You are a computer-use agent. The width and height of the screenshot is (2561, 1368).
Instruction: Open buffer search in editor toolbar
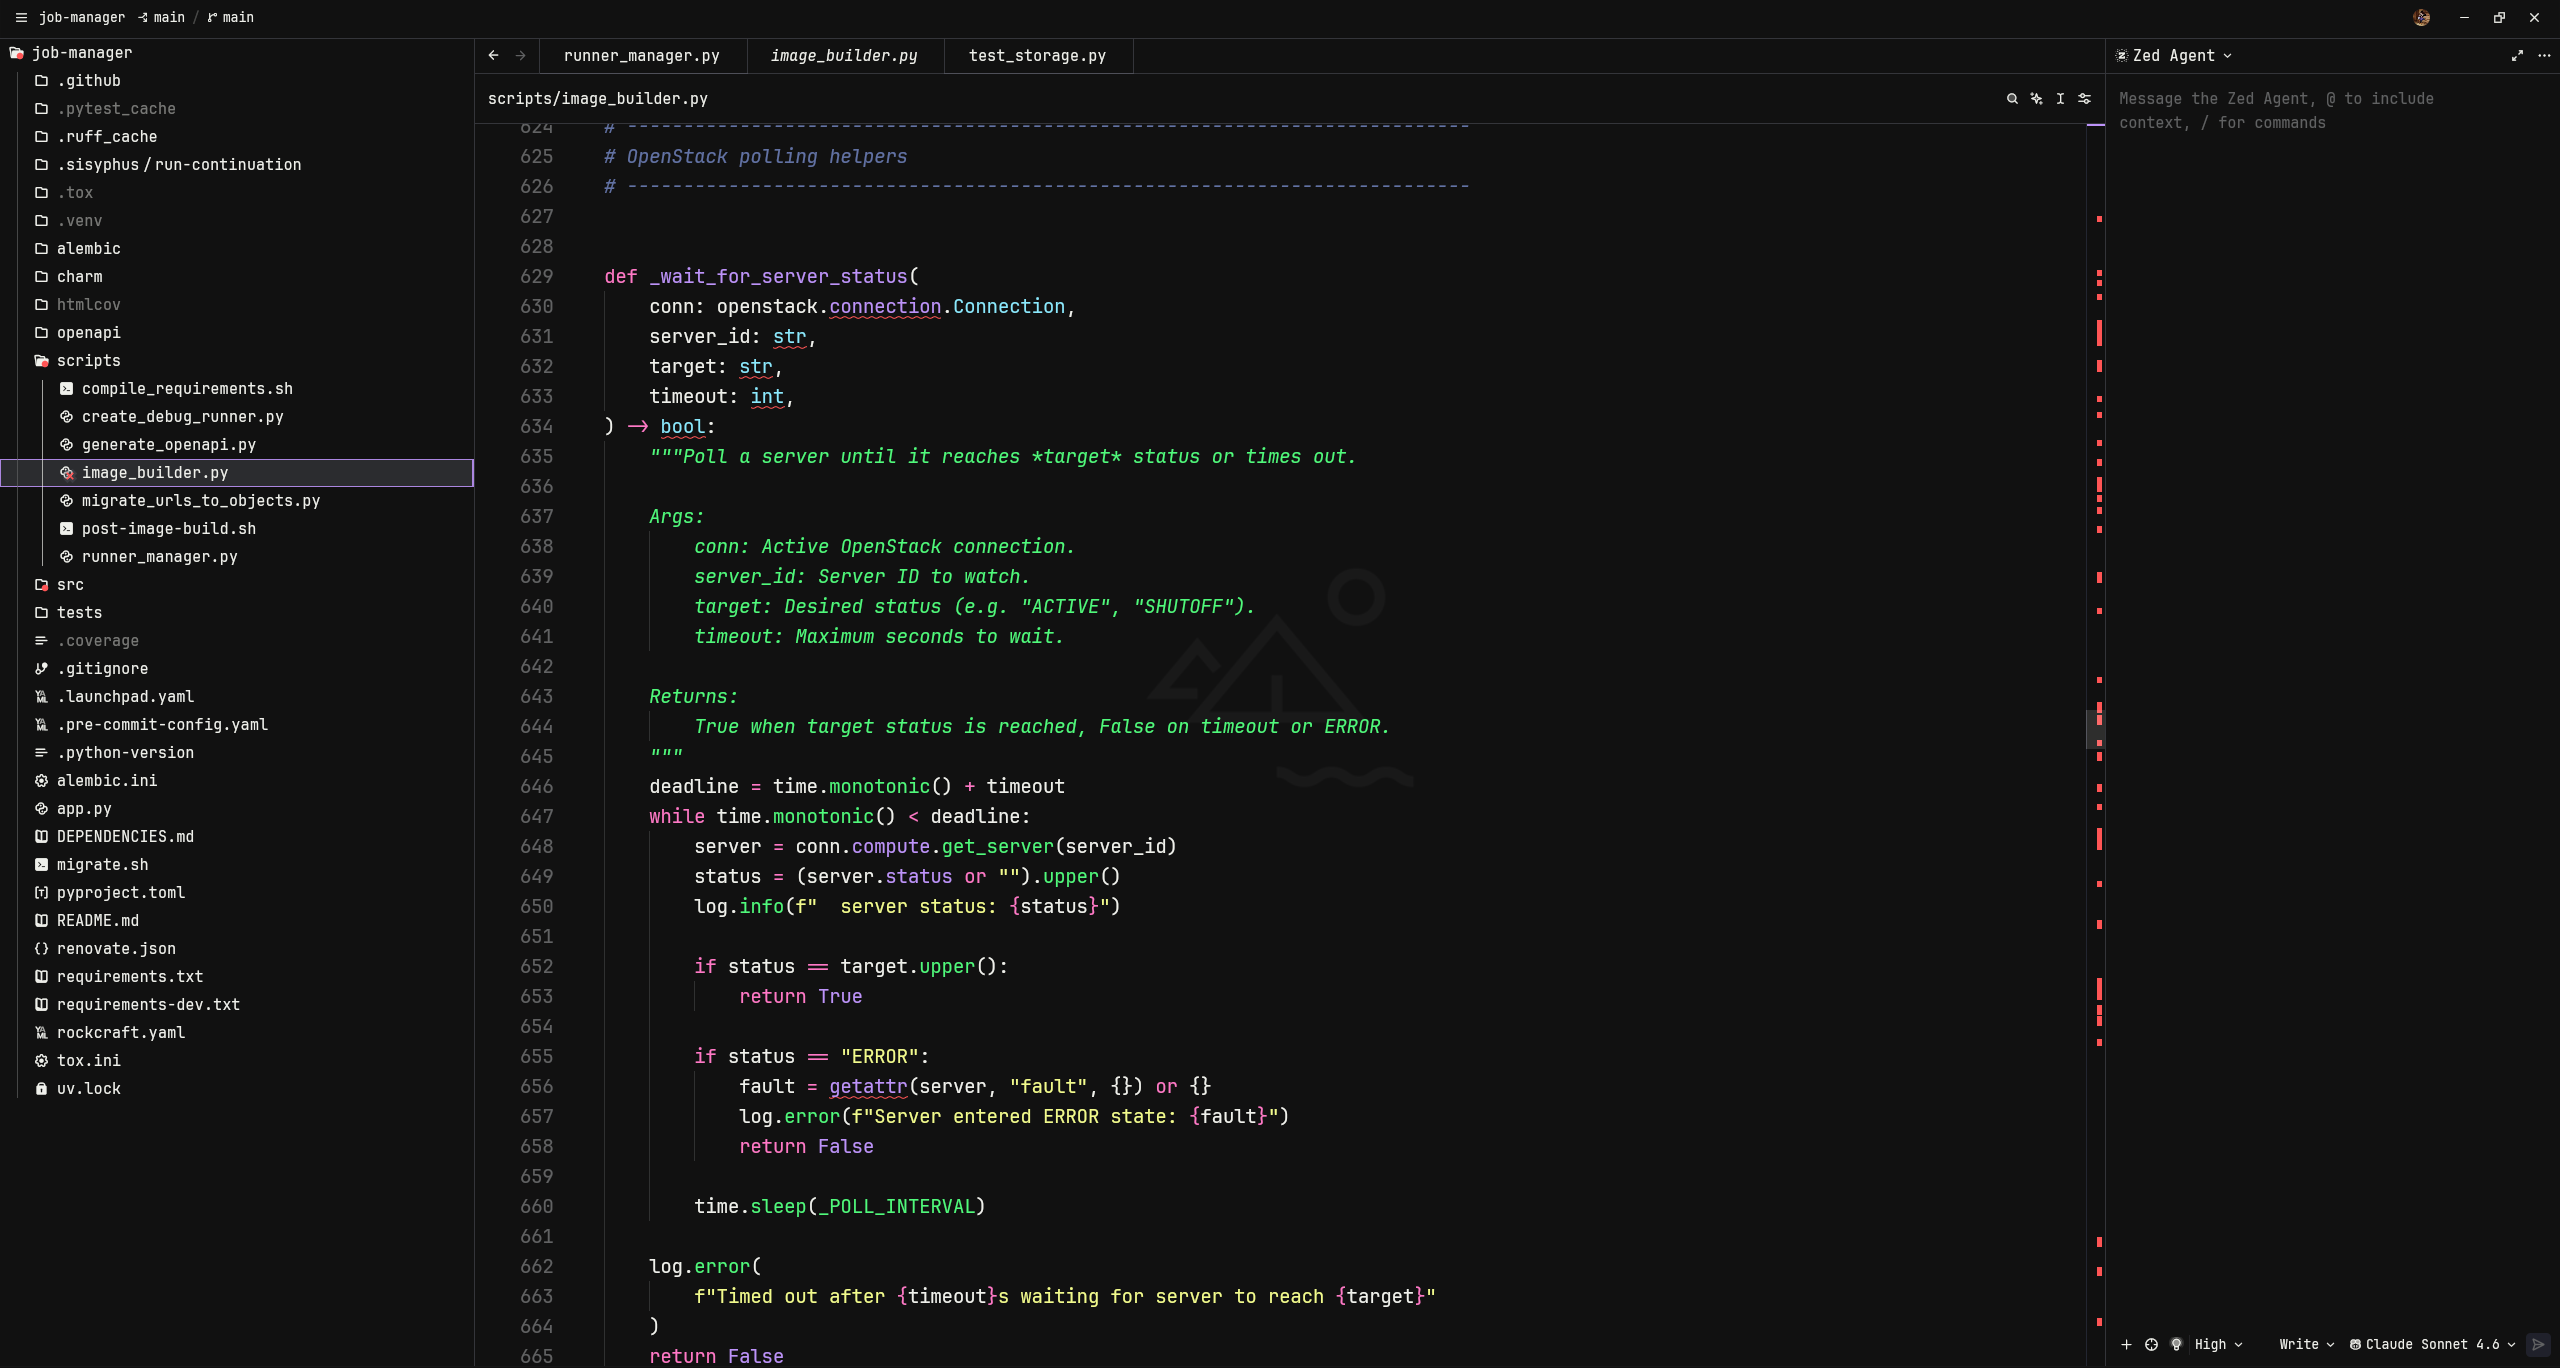pos(2012,99)
